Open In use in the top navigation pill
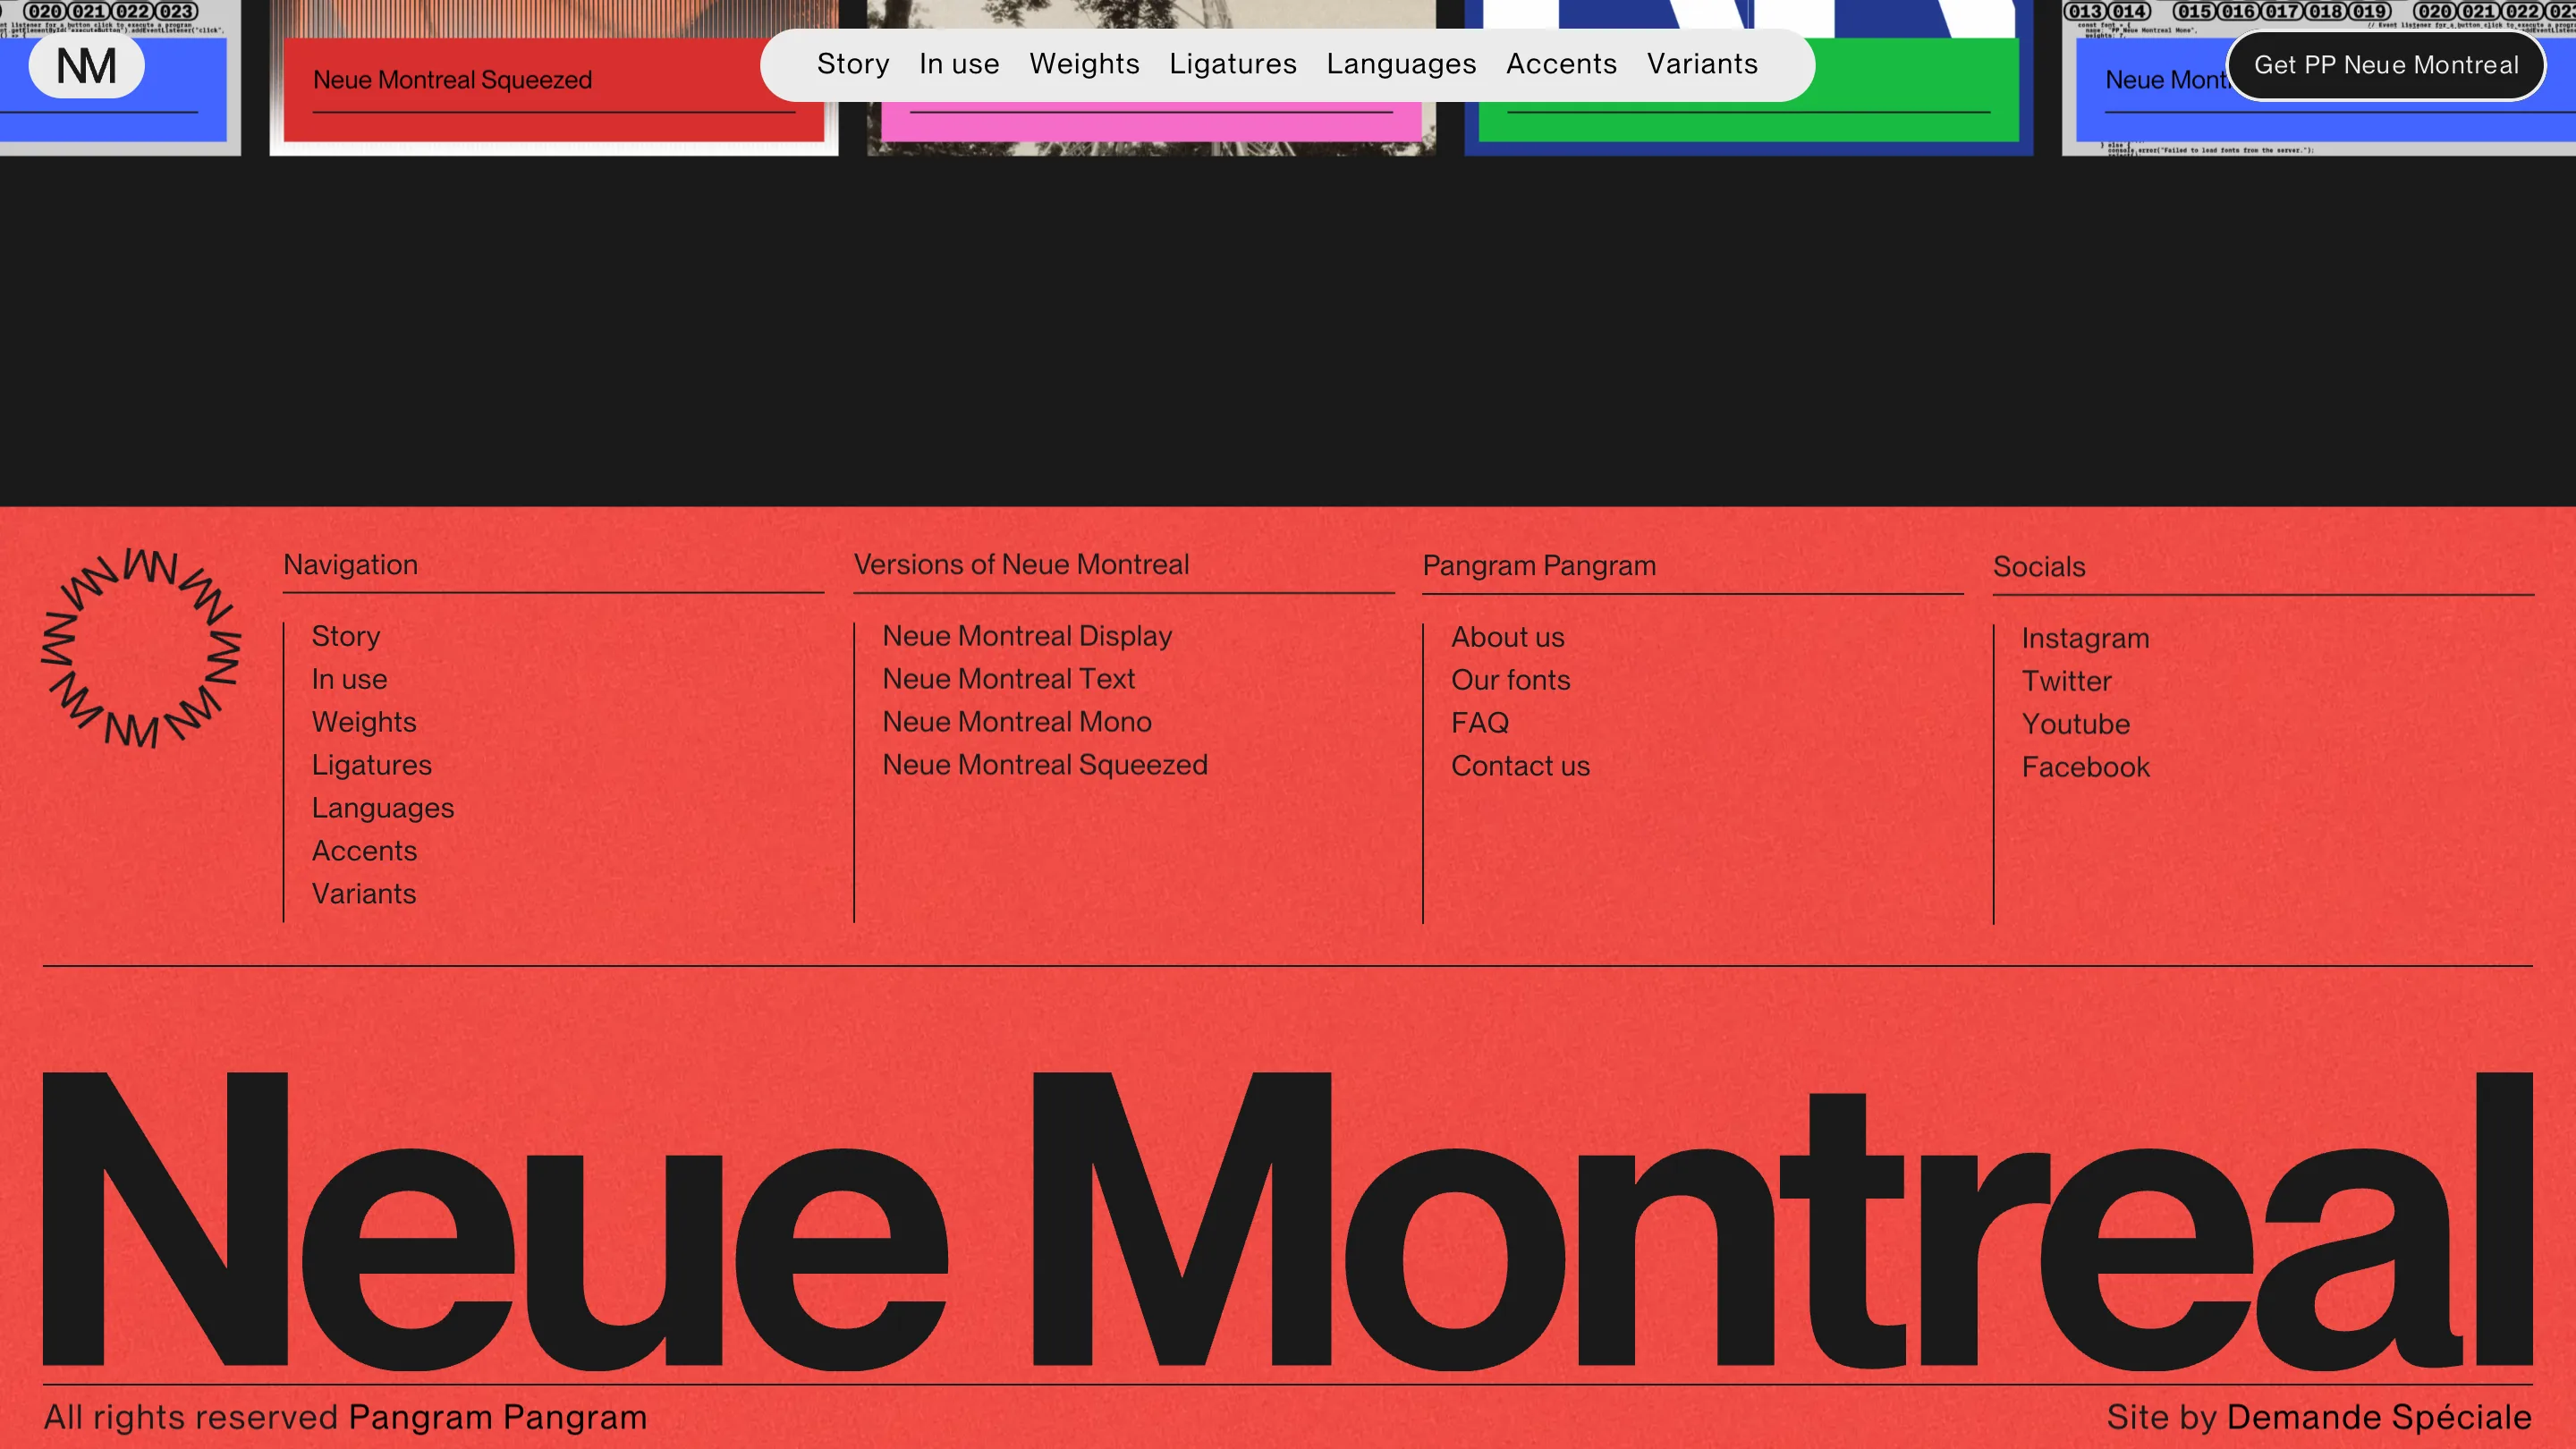Viewport: 2576px width, 1449px height. pyautogui.click(x=959, y=64)
